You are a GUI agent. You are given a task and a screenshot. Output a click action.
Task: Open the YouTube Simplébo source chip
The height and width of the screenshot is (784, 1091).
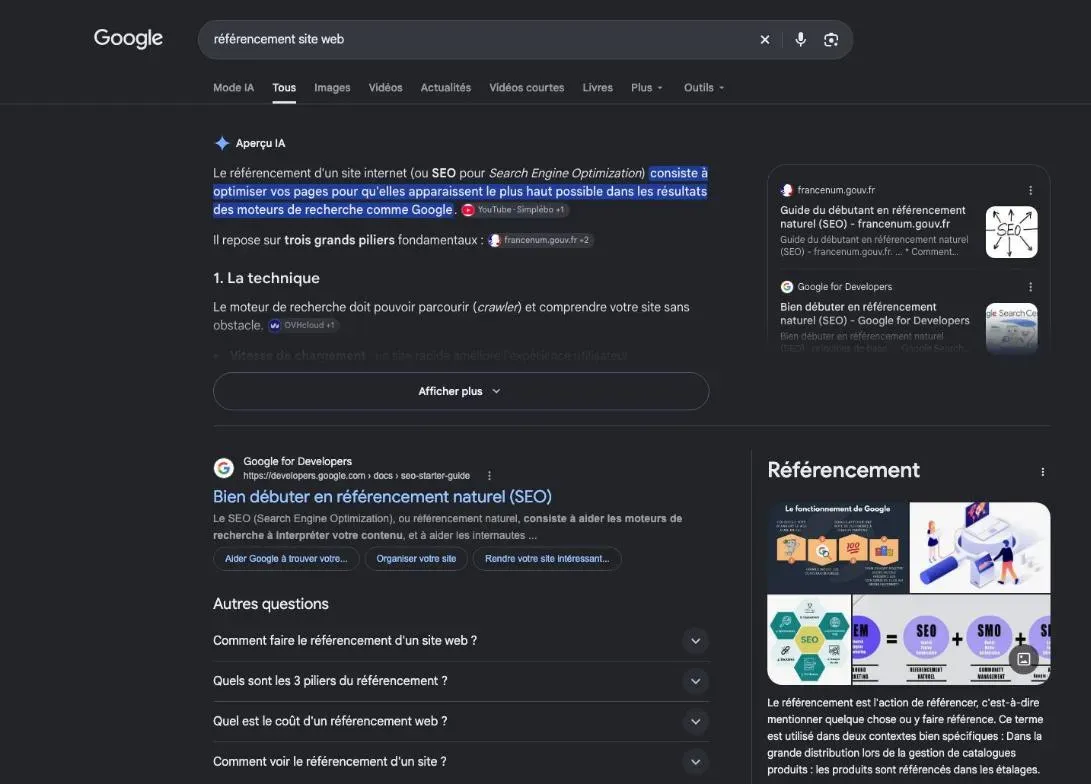pyautogui.click(x=515, y=209)
